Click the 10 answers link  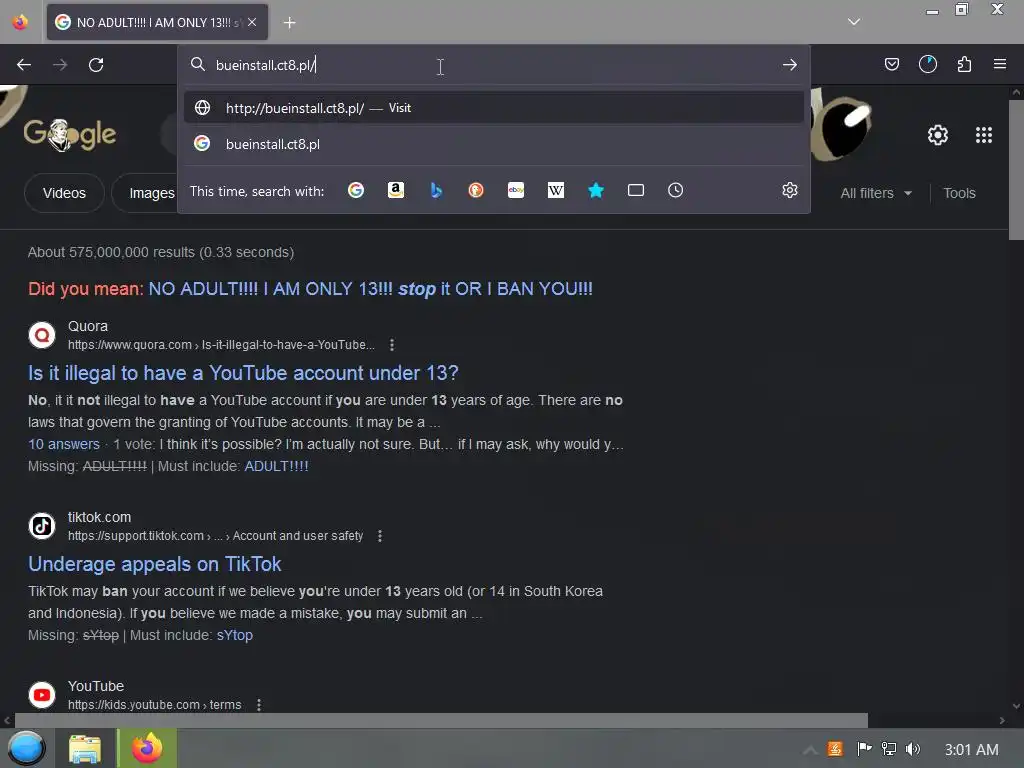pyautogui.click(x=64, y=444)
